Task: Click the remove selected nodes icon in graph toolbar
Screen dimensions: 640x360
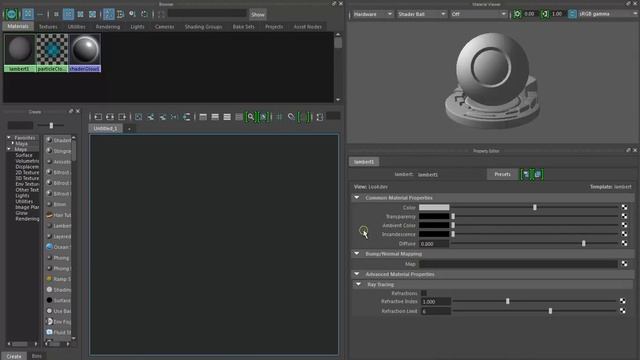Action: click(162, 117)
